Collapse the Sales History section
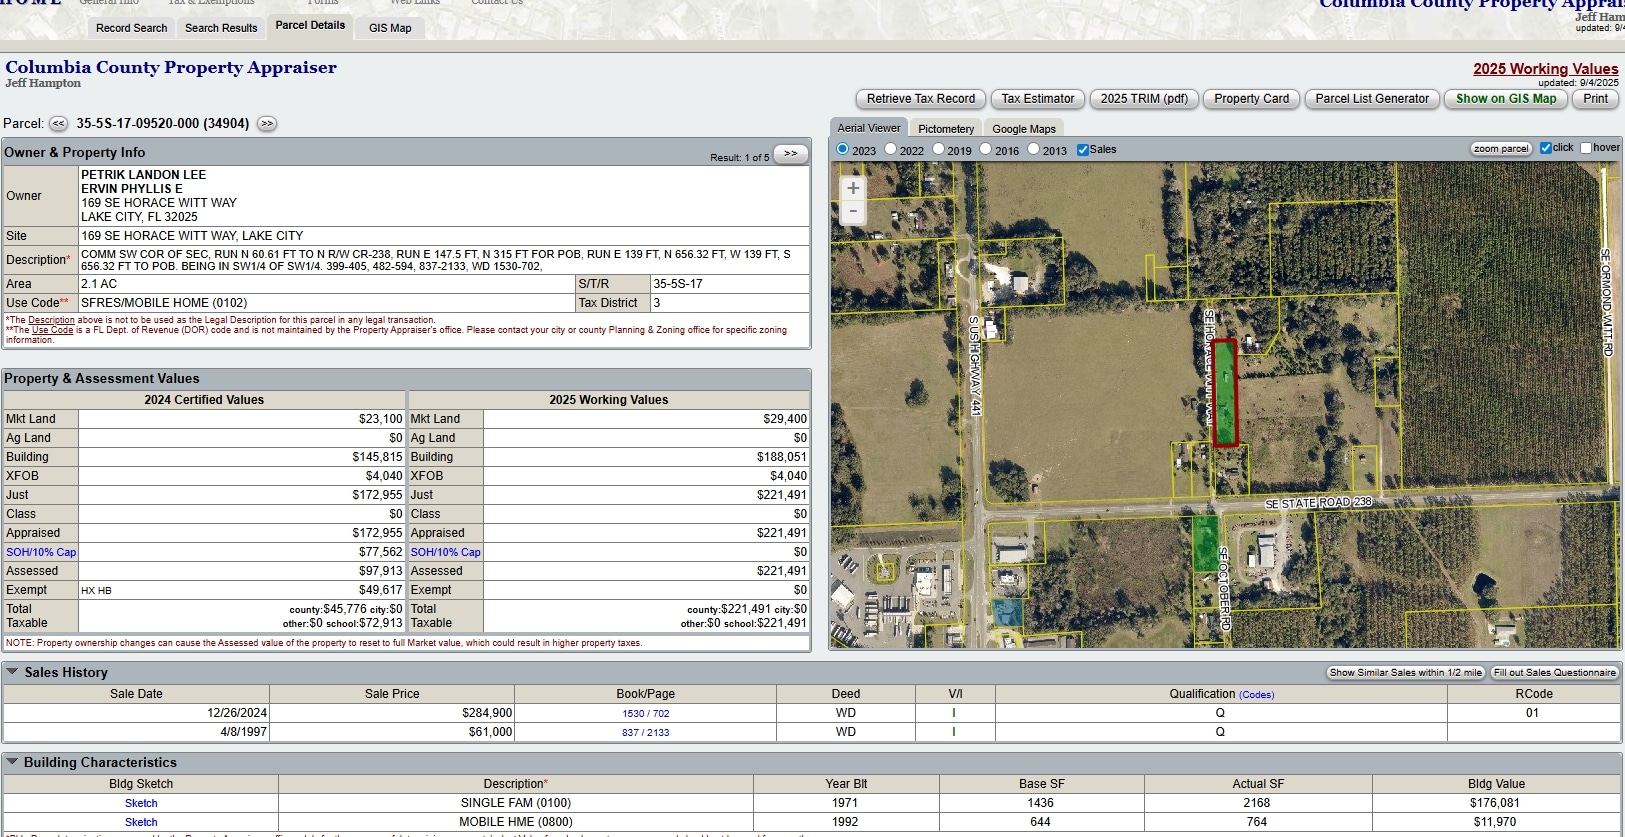 [x=13, y=672]
